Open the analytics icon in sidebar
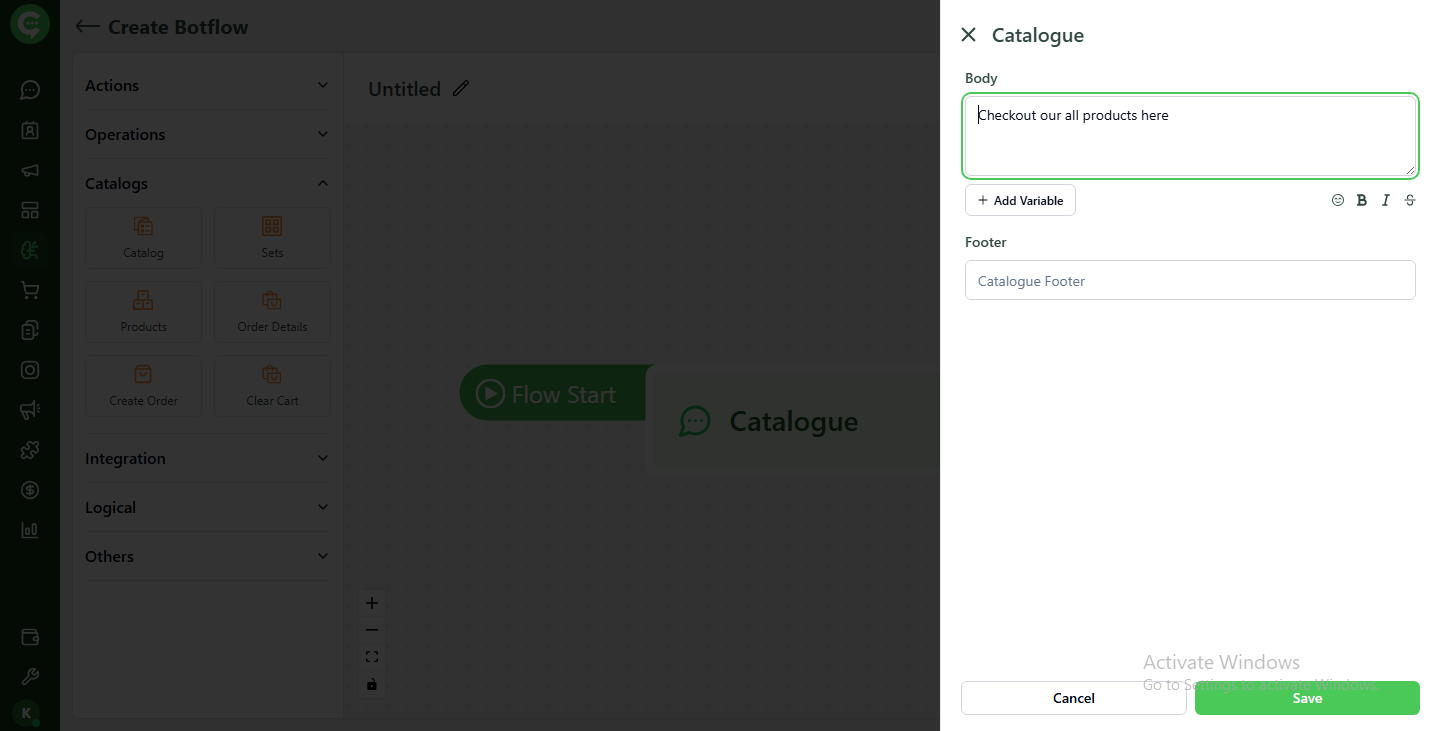1440x731 pixels. coord(29,530)
